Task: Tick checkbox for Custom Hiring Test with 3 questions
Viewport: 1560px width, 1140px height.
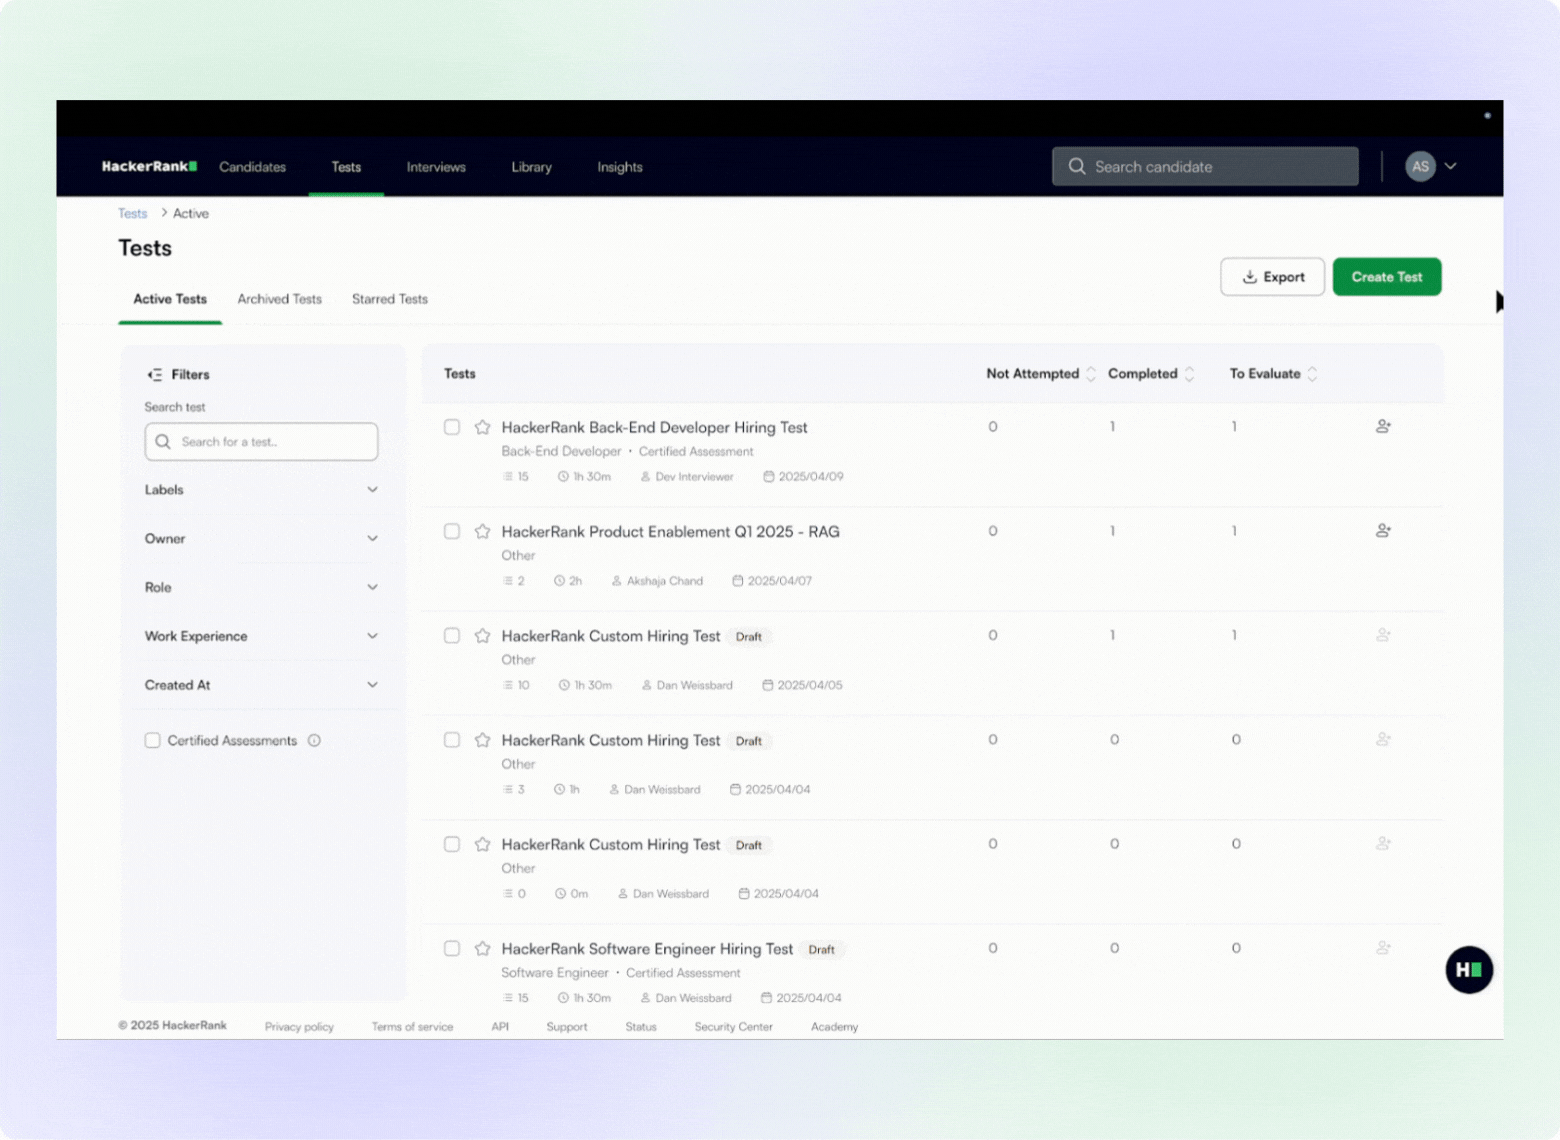Action: click(452, 740)
